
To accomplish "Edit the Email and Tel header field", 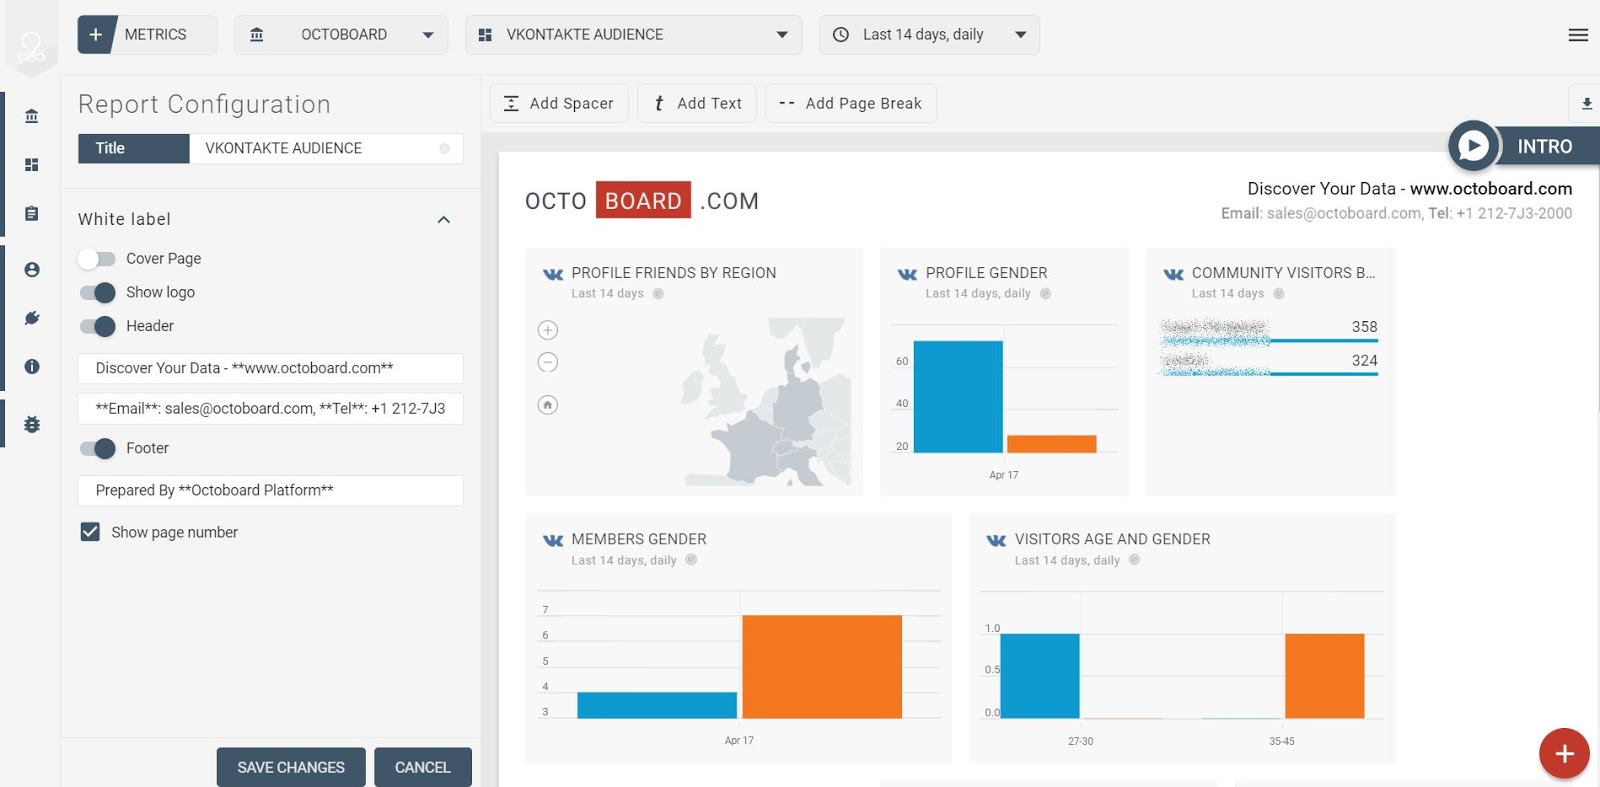I will pyautogui.click(x=270, y=408).
